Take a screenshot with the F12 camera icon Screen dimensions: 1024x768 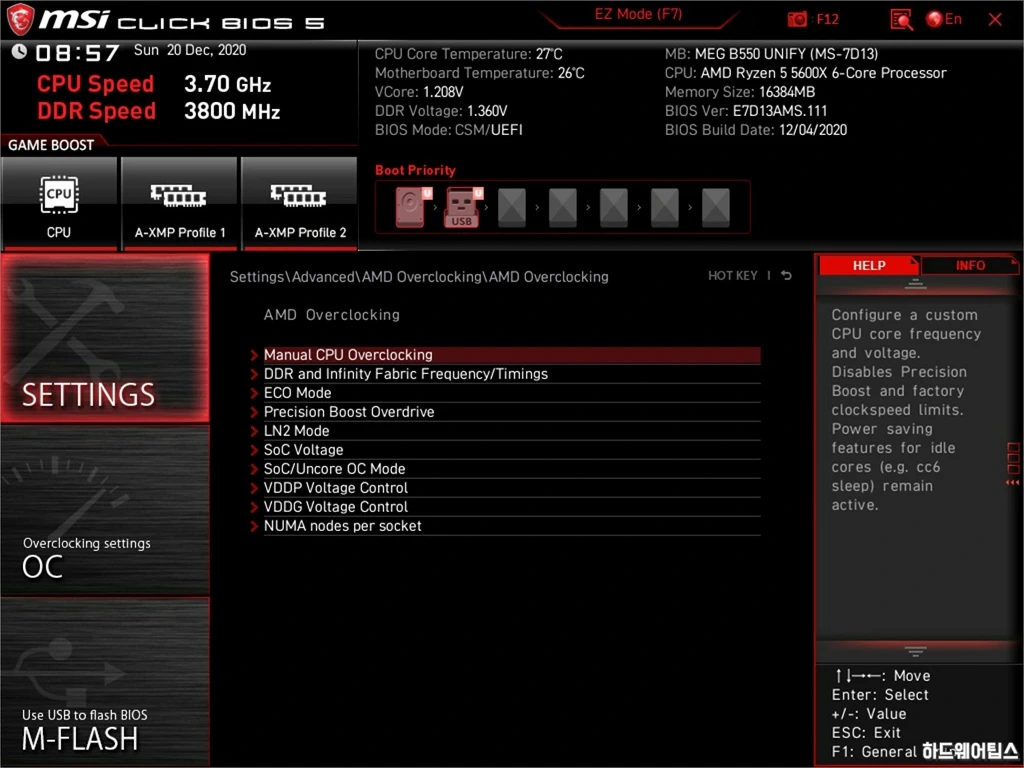tap(797, 20)
